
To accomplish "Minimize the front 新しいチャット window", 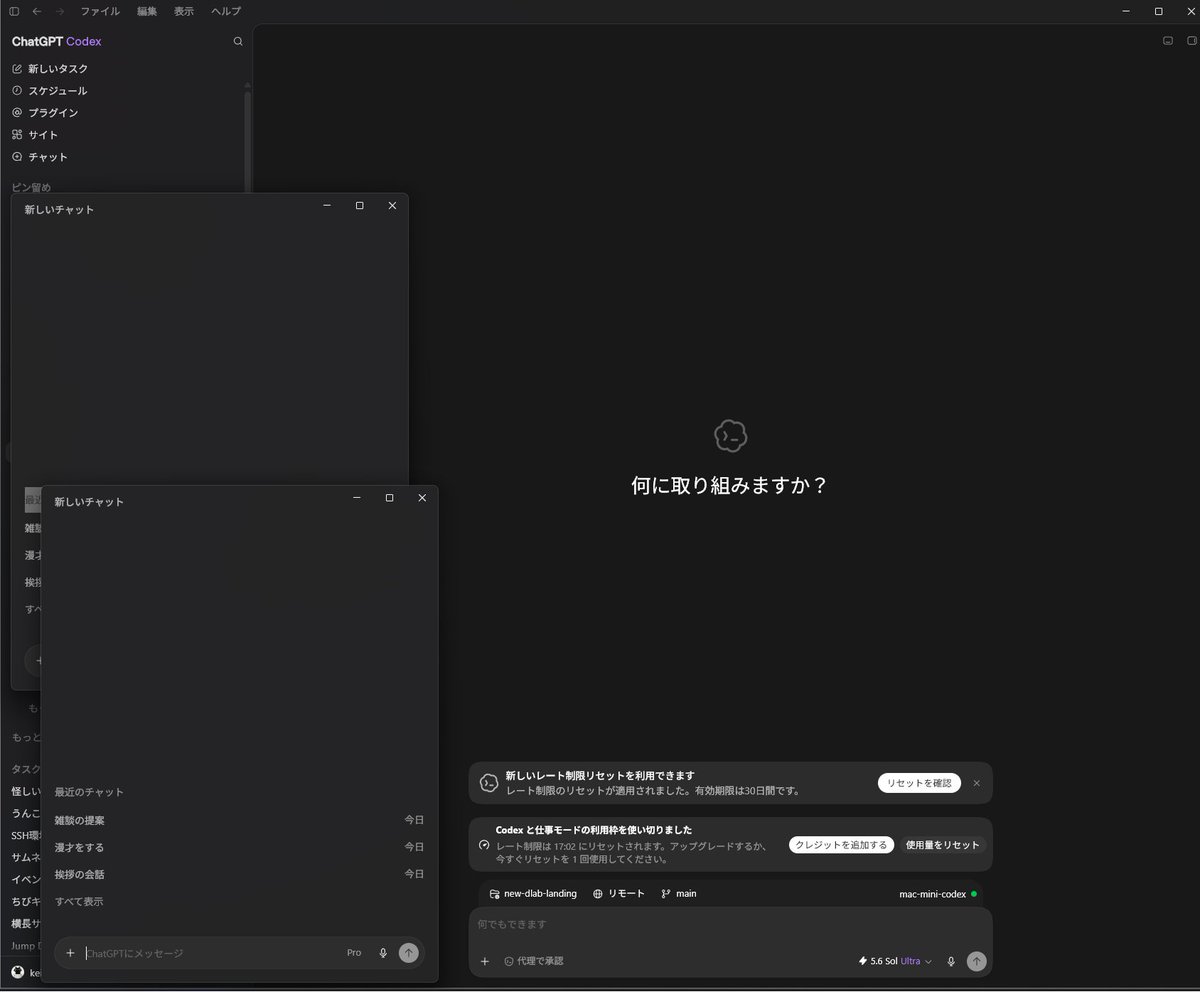I will click(x=357, y=498).
